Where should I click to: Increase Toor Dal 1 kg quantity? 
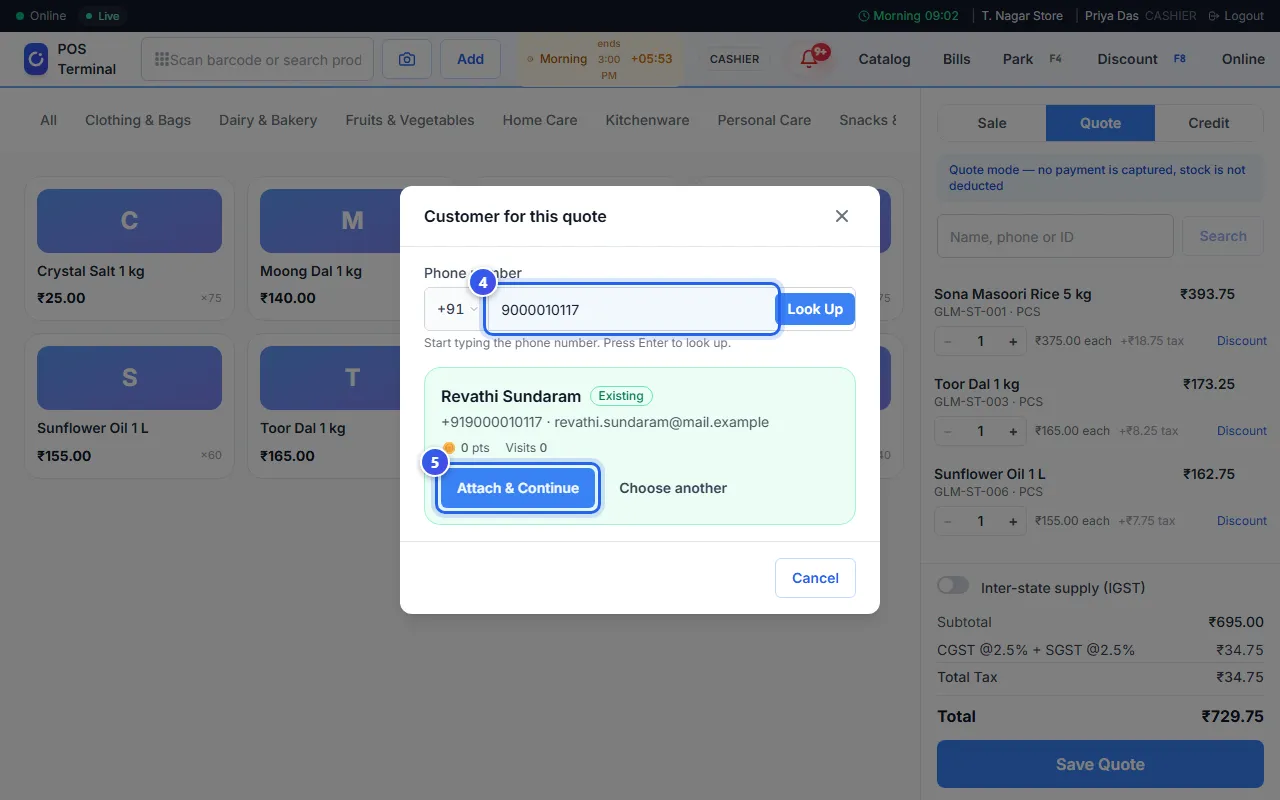pyautogui.click(x=1013, y=431)
